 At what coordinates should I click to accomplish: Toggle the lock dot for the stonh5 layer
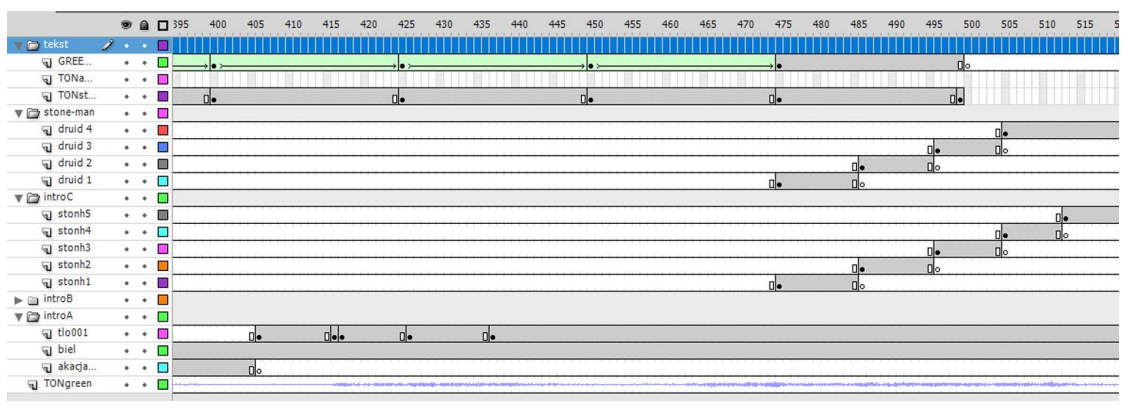[x=144, y=215]
